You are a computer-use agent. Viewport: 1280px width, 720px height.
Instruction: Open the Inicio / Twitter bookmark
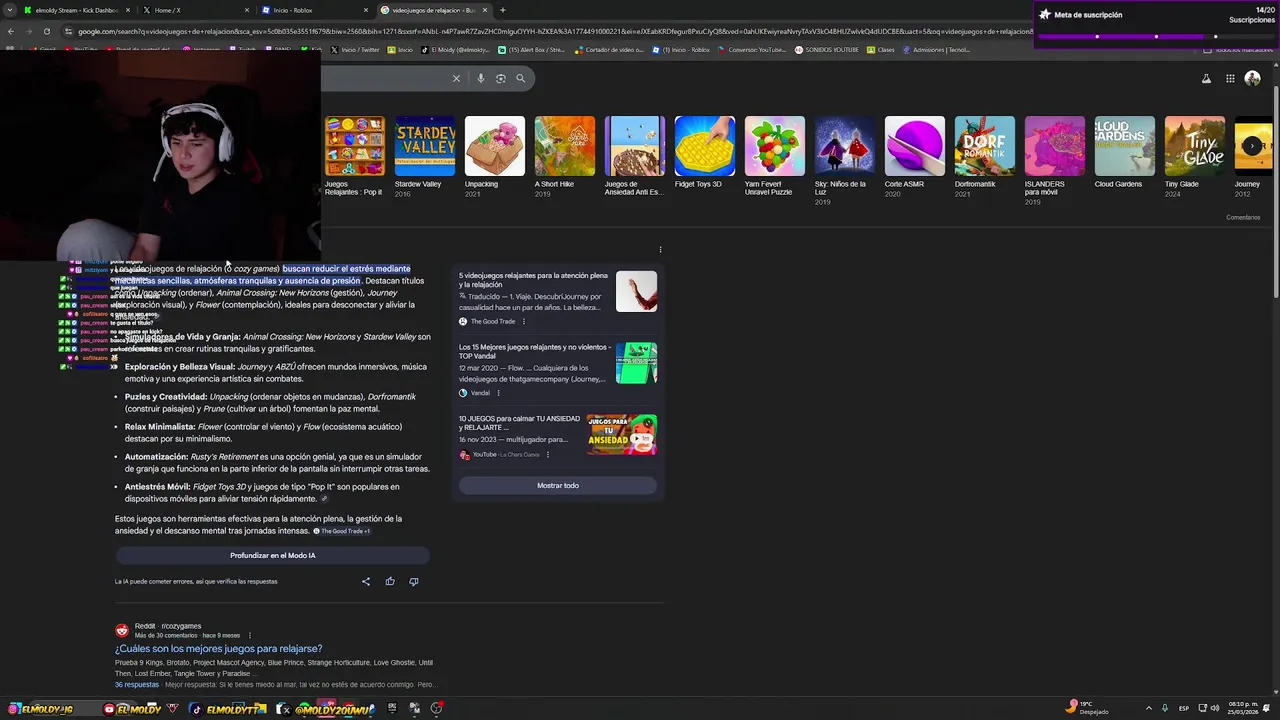[x=356, y=49]
